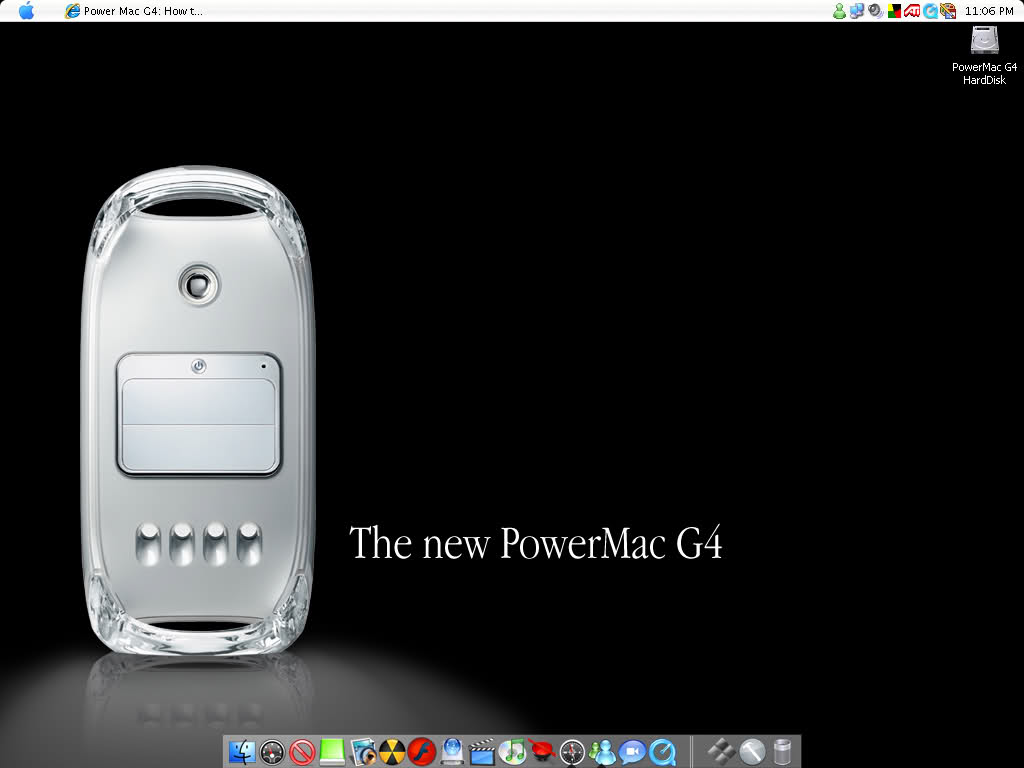This screenshot has height=768, width=1024.
Task: Open the Apple menu logo
Action: 26,10
